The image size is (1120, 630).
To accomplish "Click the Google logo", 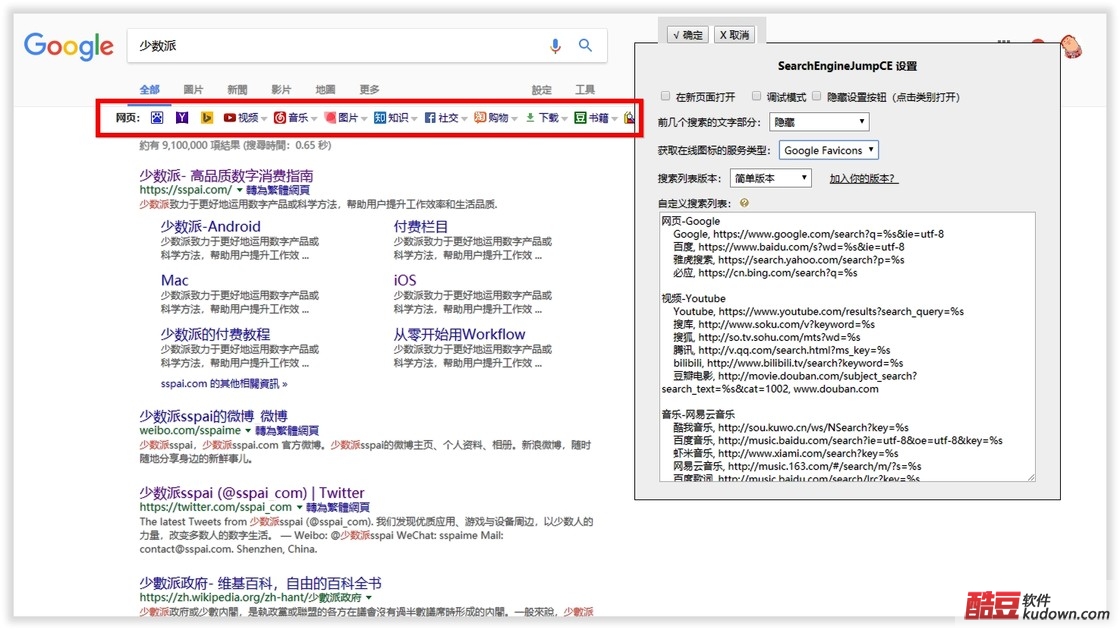I will tap(69, 46).
